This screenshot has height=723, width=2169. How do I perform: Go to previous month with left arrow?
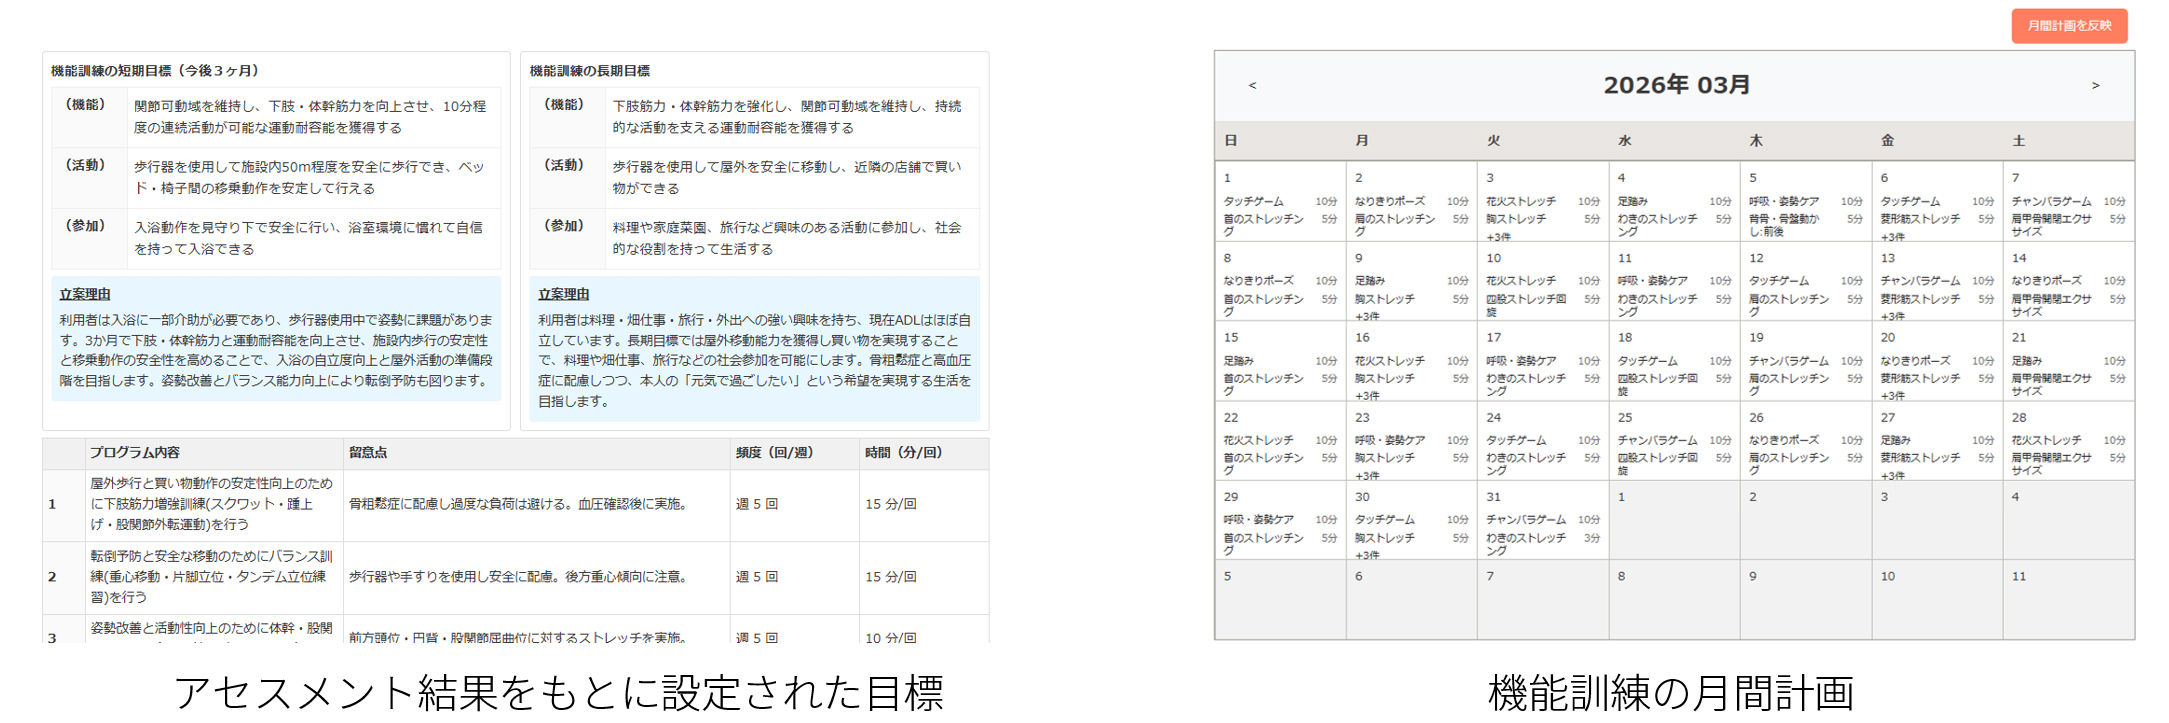coord(1252,86)
